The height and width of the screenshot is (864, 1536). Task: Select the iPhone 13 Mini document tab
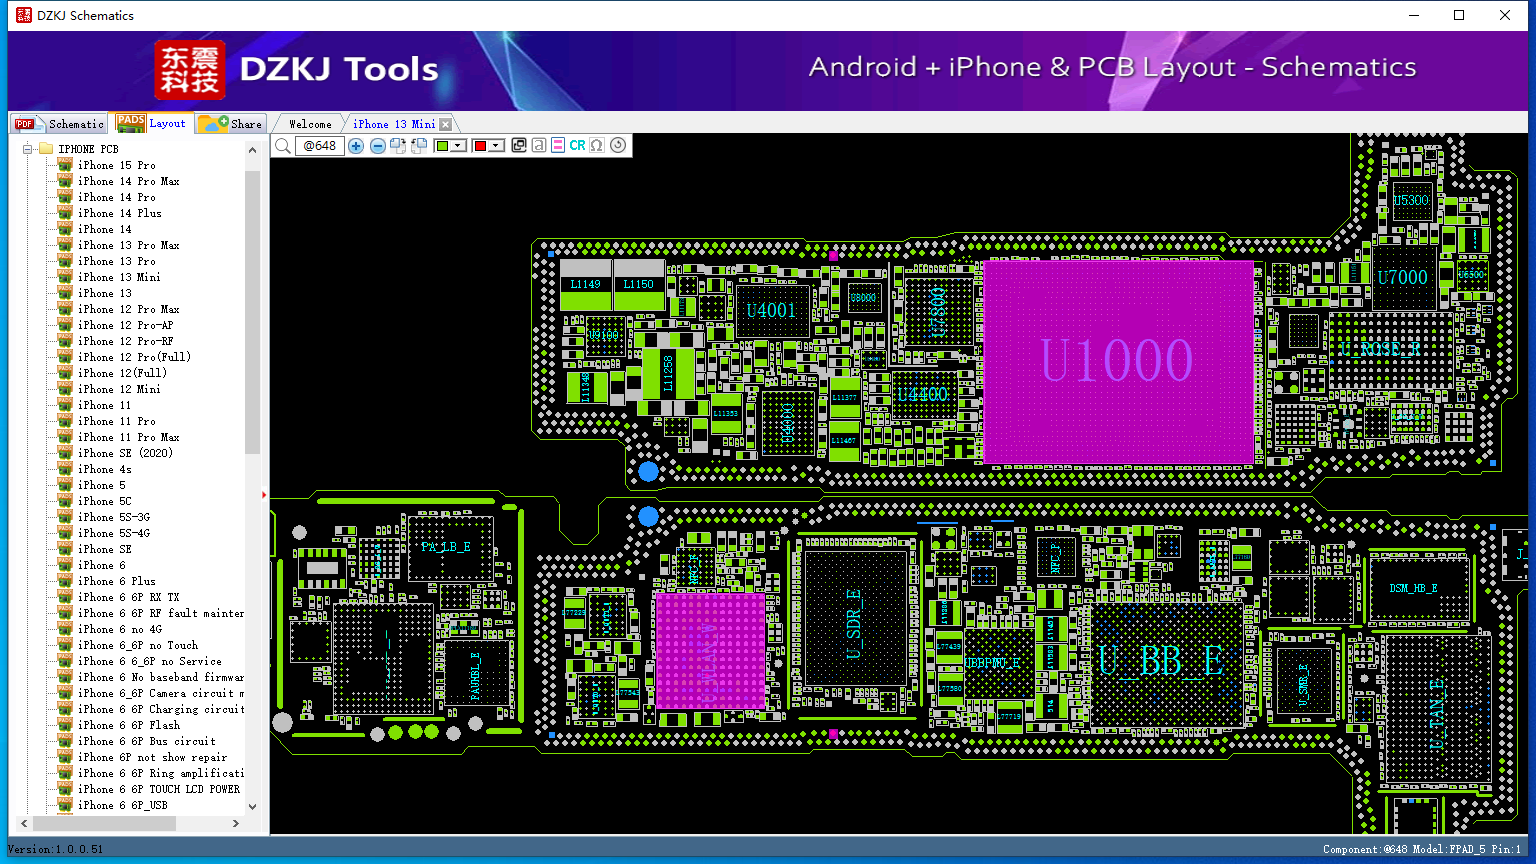tap(394, 124)
